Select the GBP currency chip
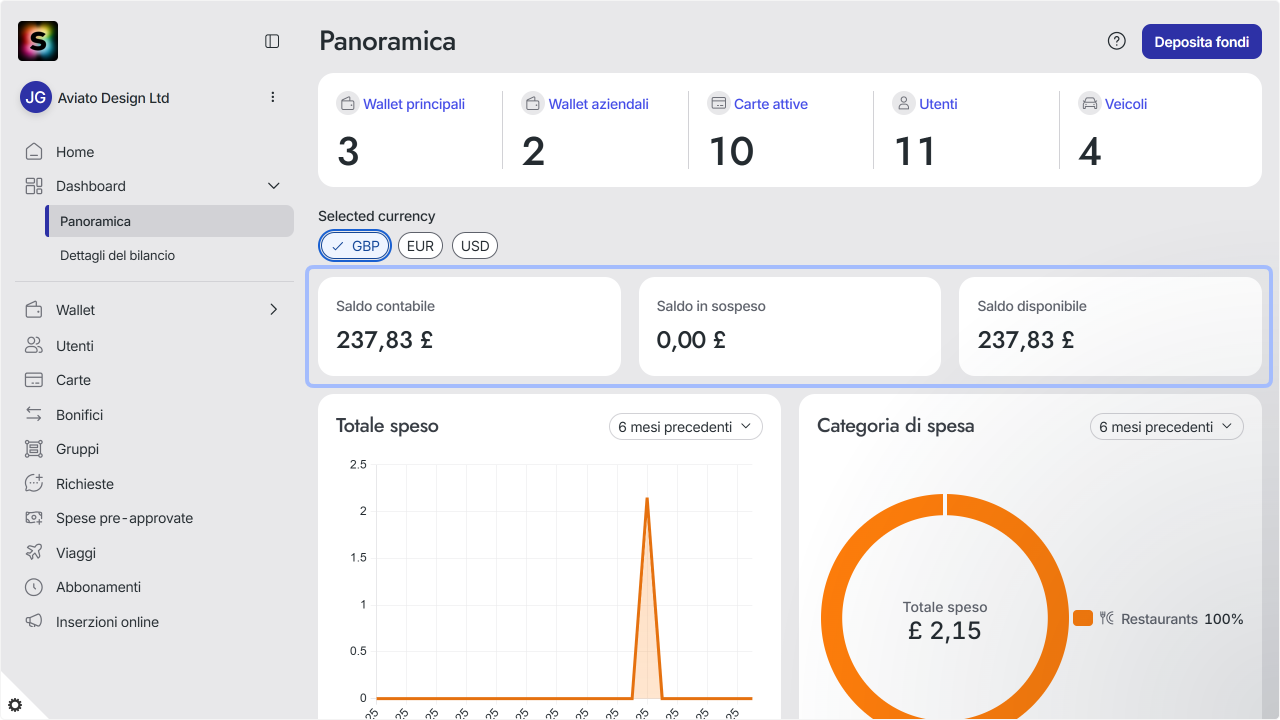 click(355, 246)
